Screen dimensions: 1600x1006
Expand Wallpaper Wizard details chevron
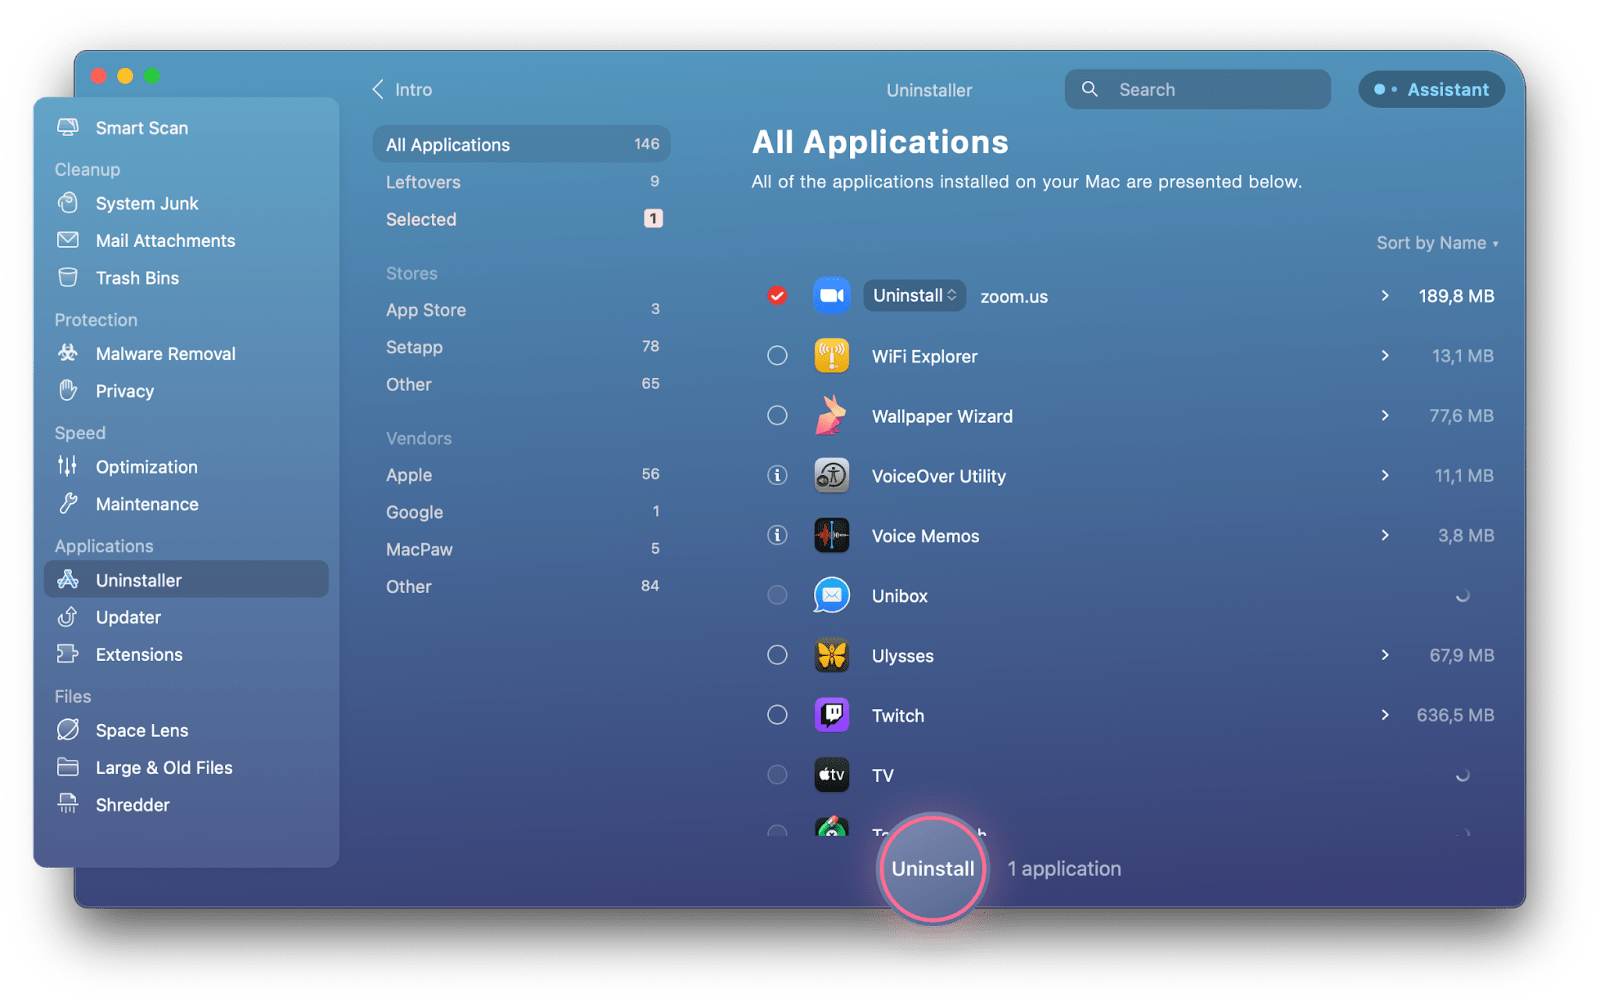click(x=1385, y=415)
